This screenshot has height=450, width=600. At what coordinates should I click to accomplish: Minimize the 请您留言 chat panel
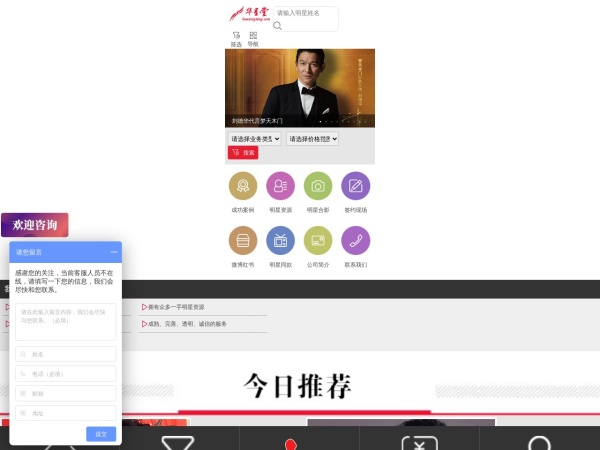tap(114, 252)
